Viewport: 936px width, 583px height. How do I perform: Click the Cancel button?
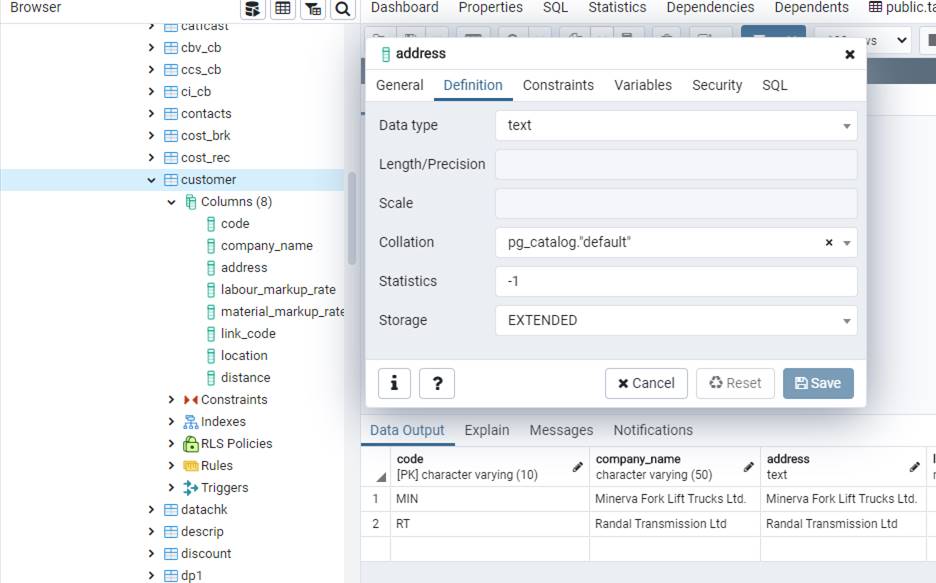coord(646,383)
